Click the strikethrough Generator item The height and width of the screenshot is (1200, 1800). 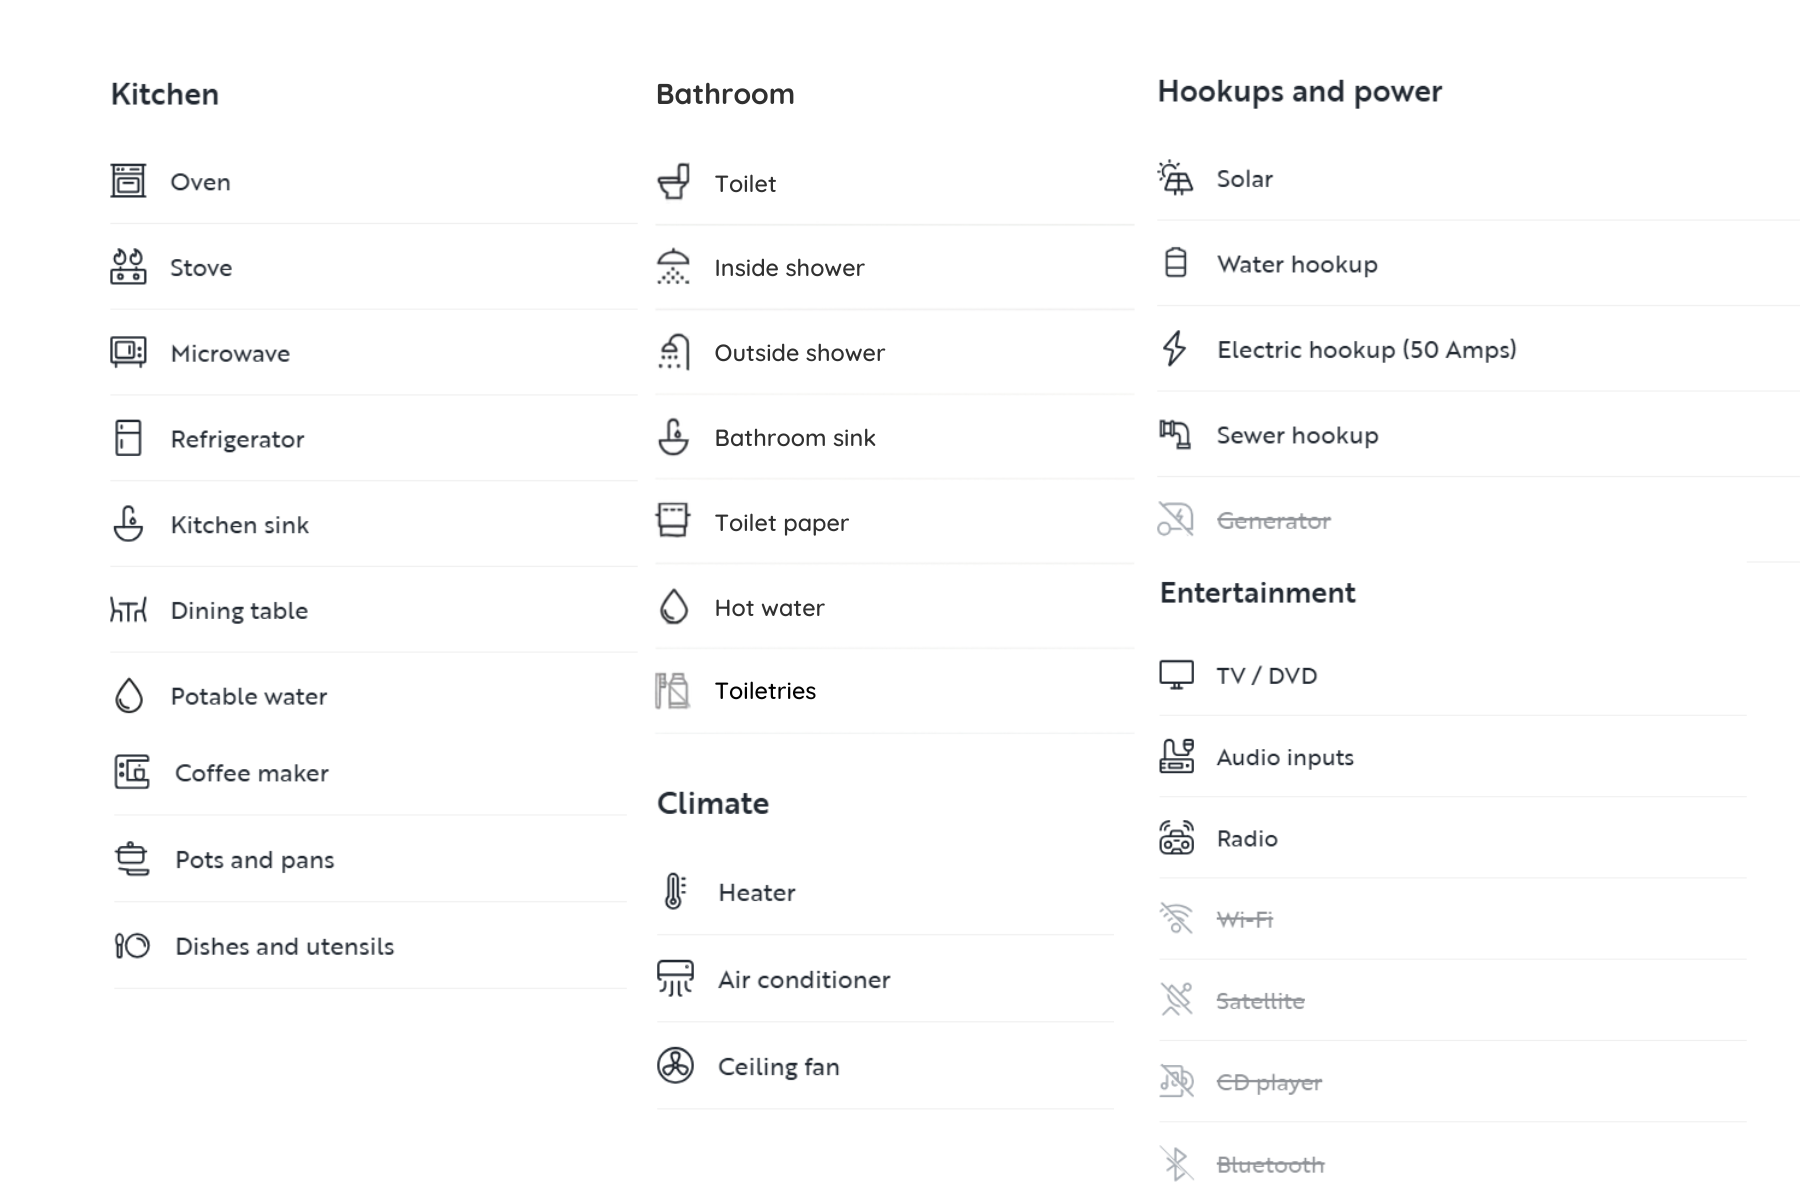1245,520
